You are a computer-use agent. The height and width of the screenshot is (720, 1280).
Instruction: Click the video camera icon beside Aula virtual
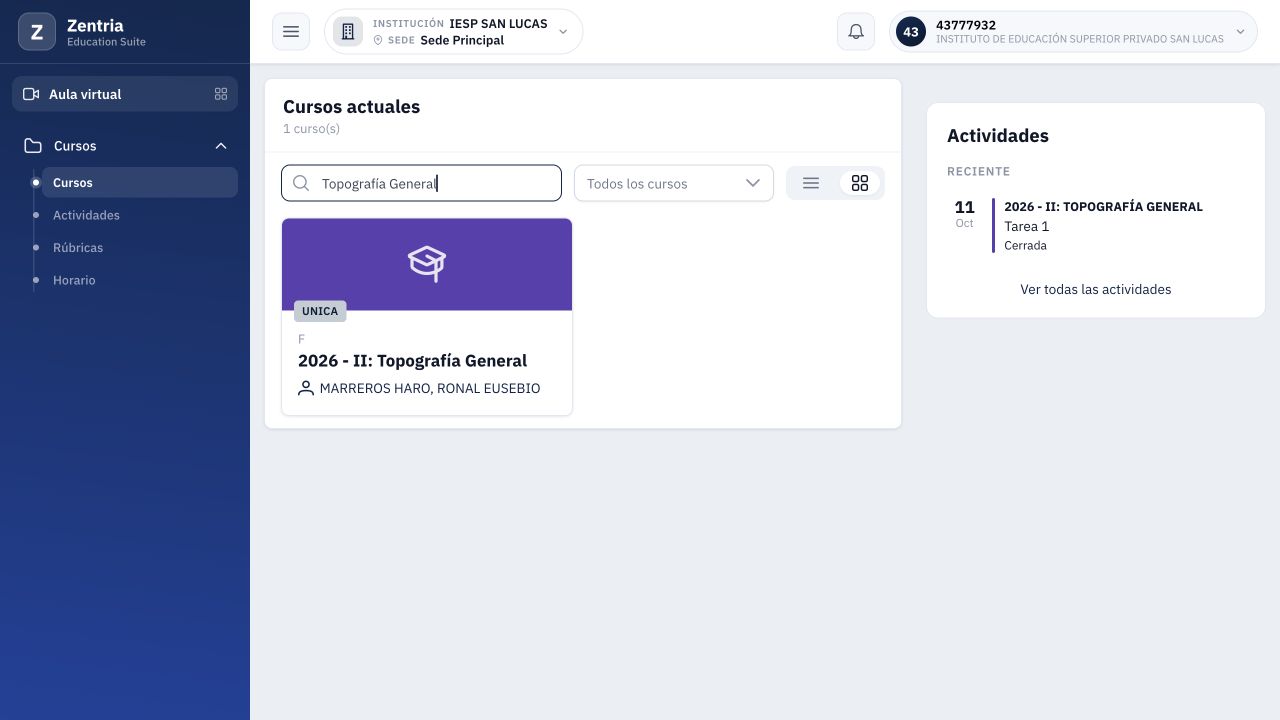[x=31, y=94]
